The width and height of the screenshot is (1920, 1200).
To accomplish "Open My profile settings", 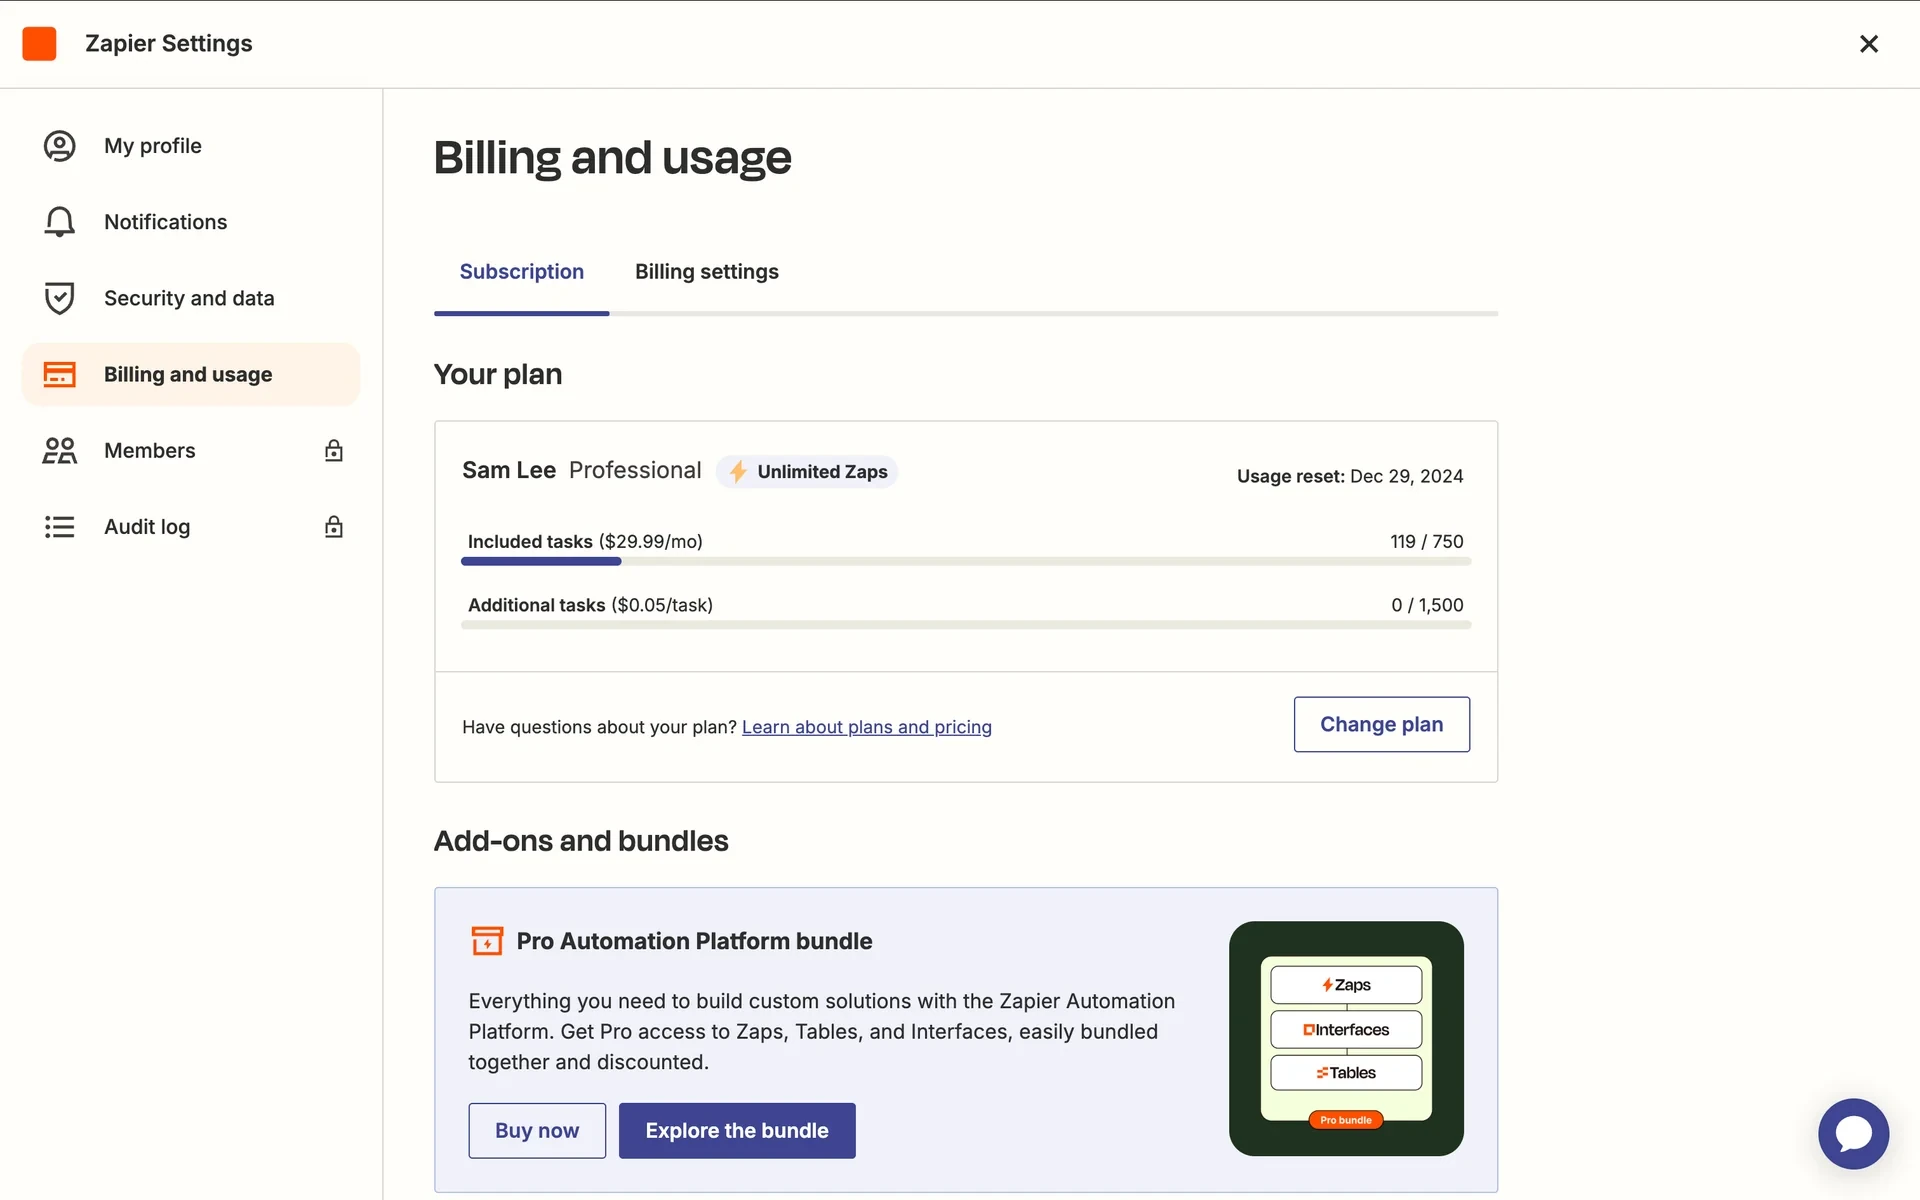I will tap(190, 146).
